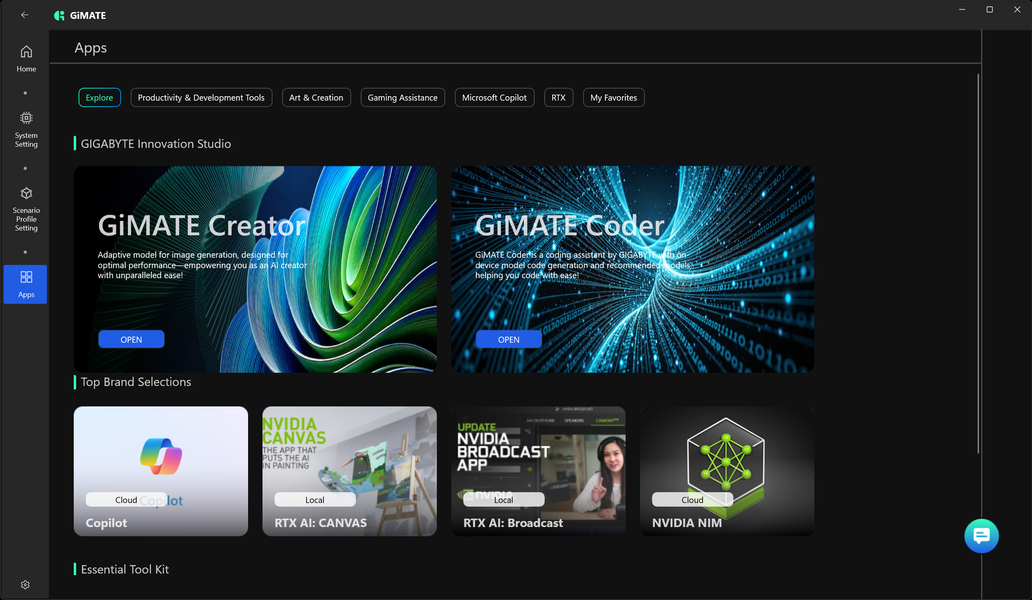Select the Microsoft Copilot tab
The height and width of the screenshot is (600, 1032).
[494, 97]
